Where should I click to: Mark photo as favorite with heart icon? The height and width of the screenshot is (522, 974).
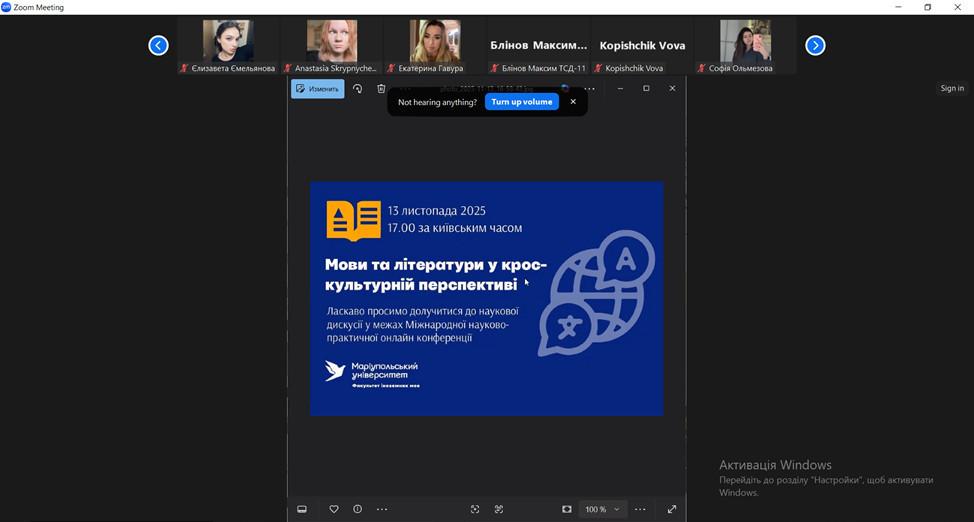334,509
